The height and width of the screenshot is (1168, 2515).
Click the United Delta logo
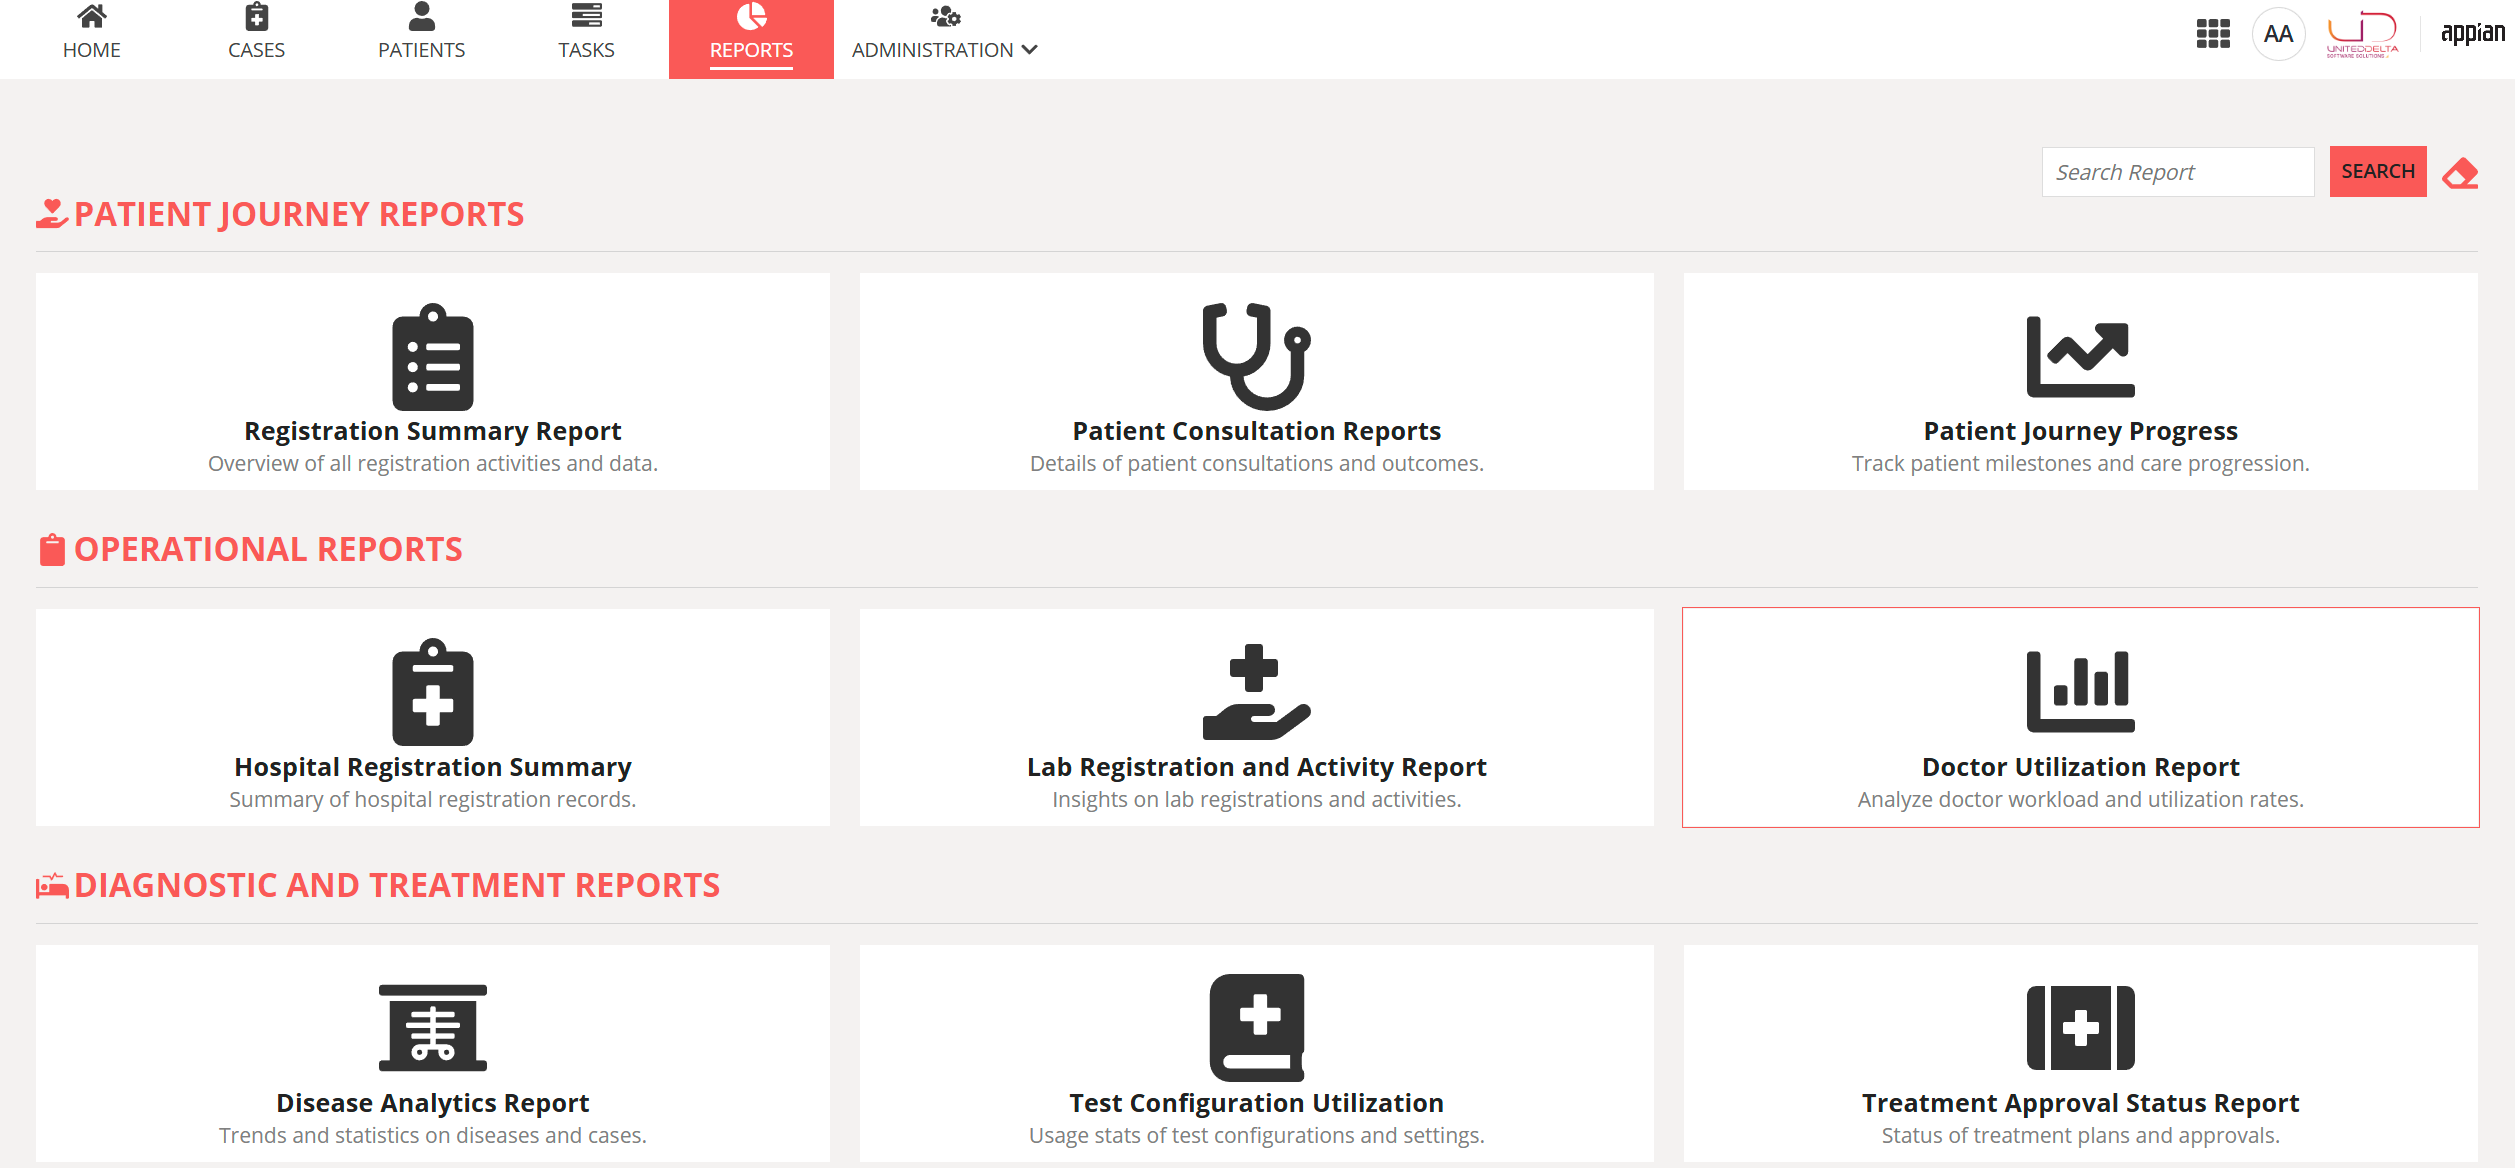(2362, 34)
